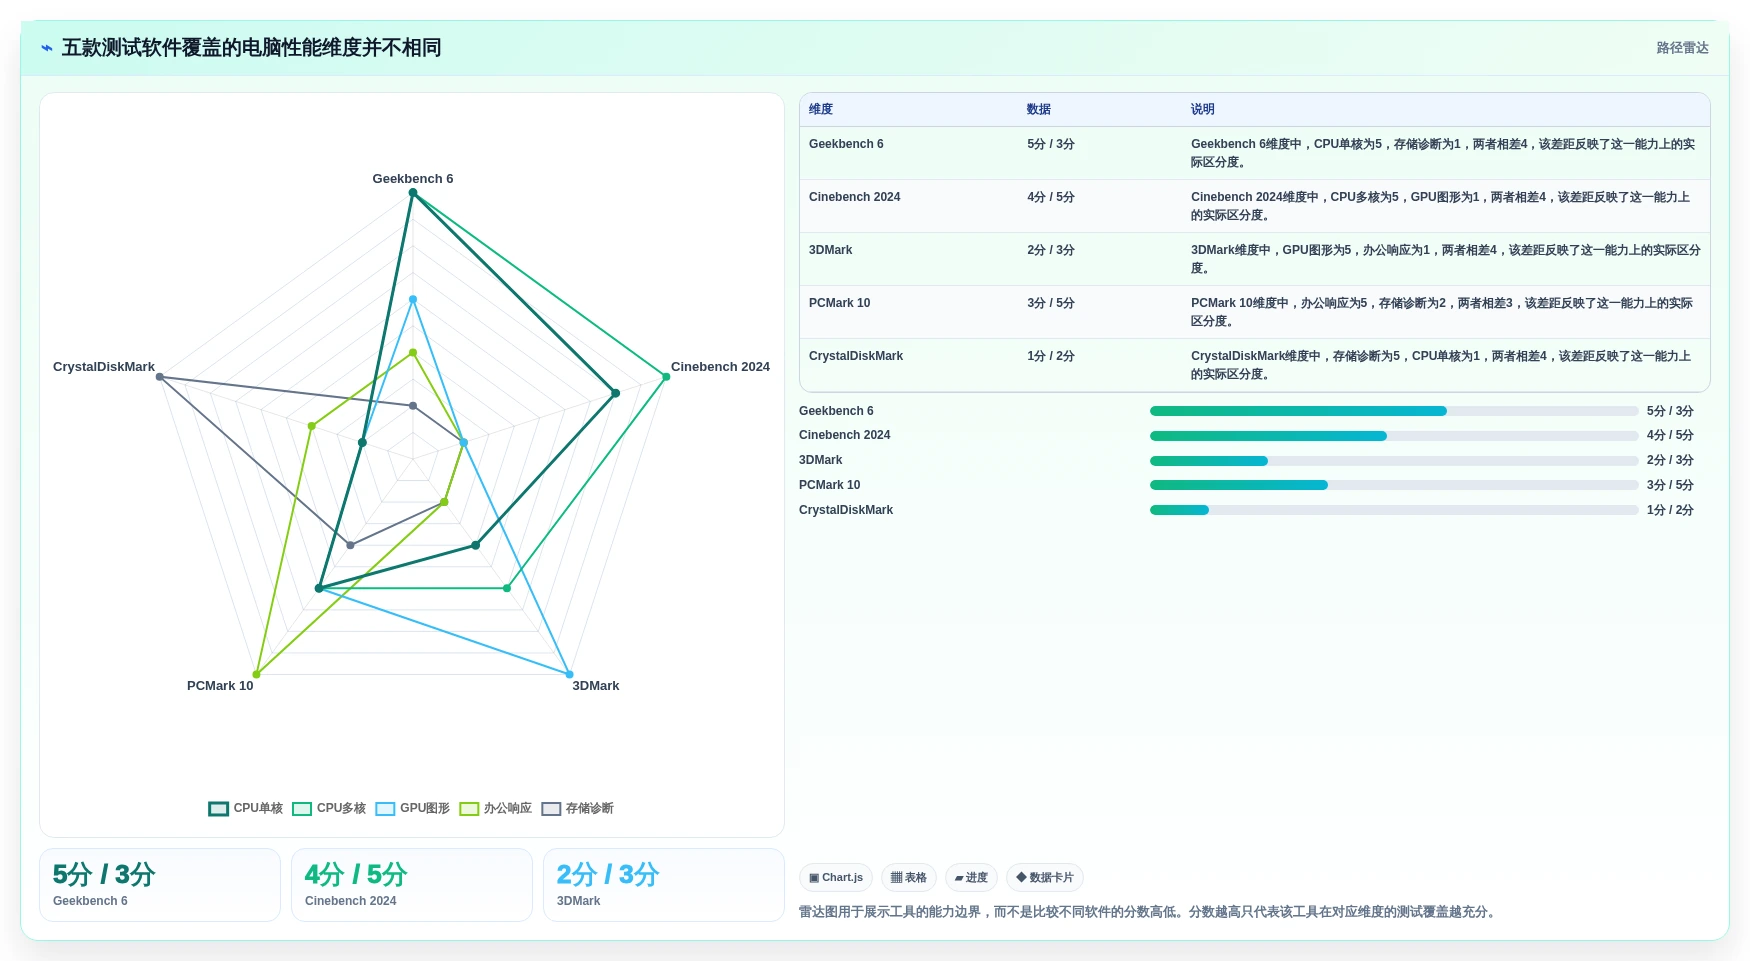Click the footnote text about 雷达图
1750x961 pixels.
point(1149,912)
